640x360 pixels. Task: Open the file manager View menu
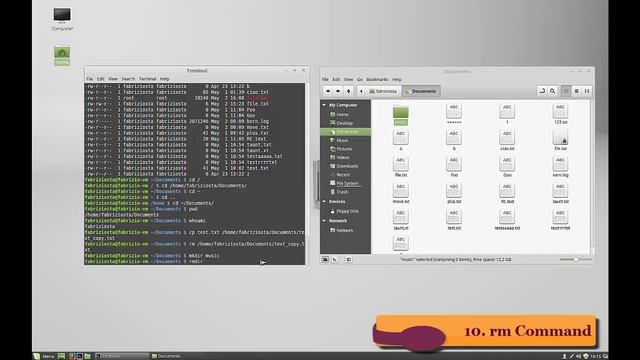click(348, 80)
